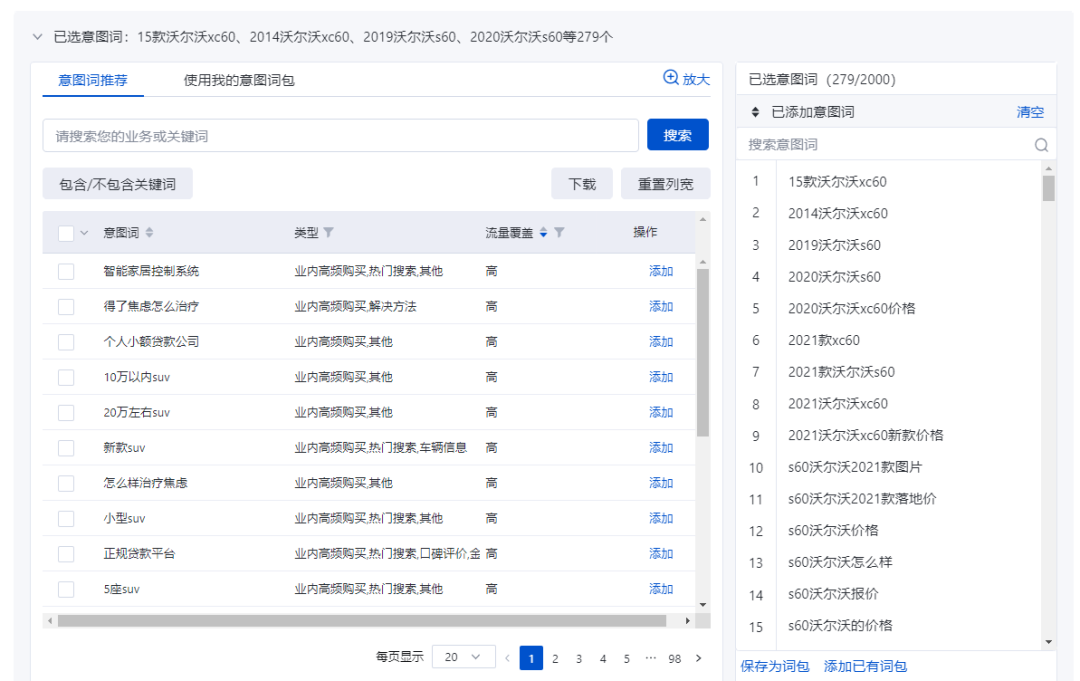1080x681 pixels.
Task: Check the box for 20万左右suv
Action: click(x=66, y=412)
